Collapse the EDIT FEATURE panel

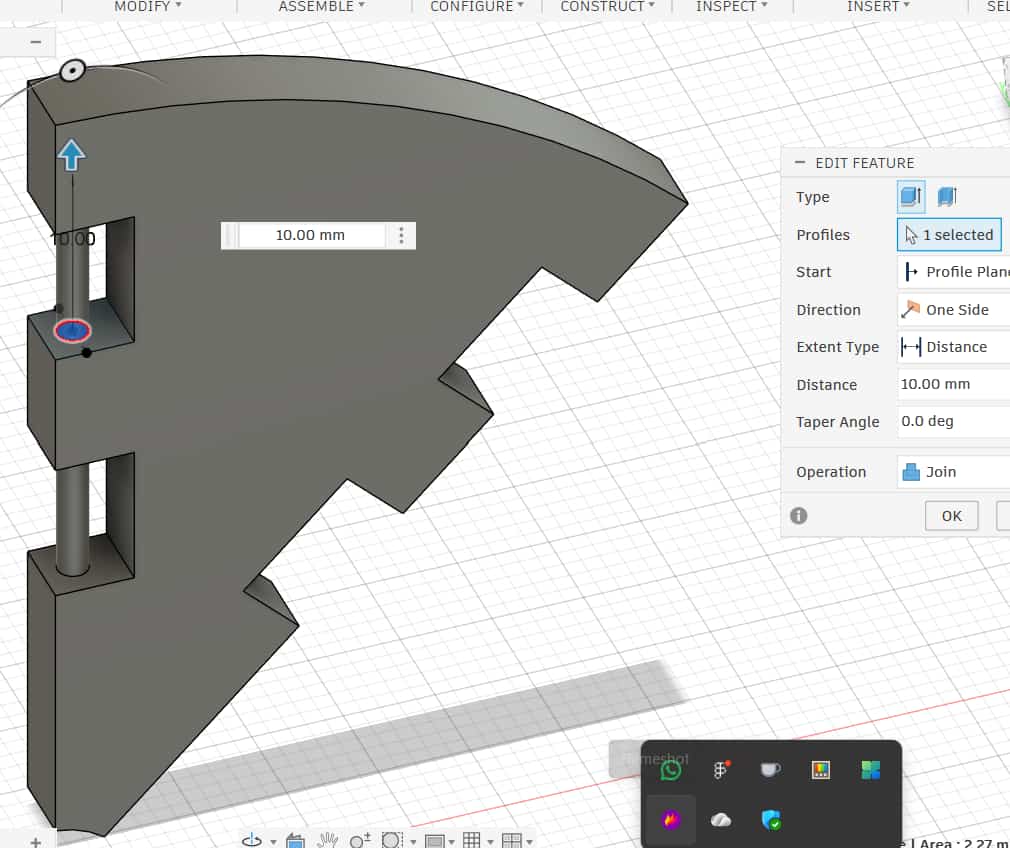point(800,162)
